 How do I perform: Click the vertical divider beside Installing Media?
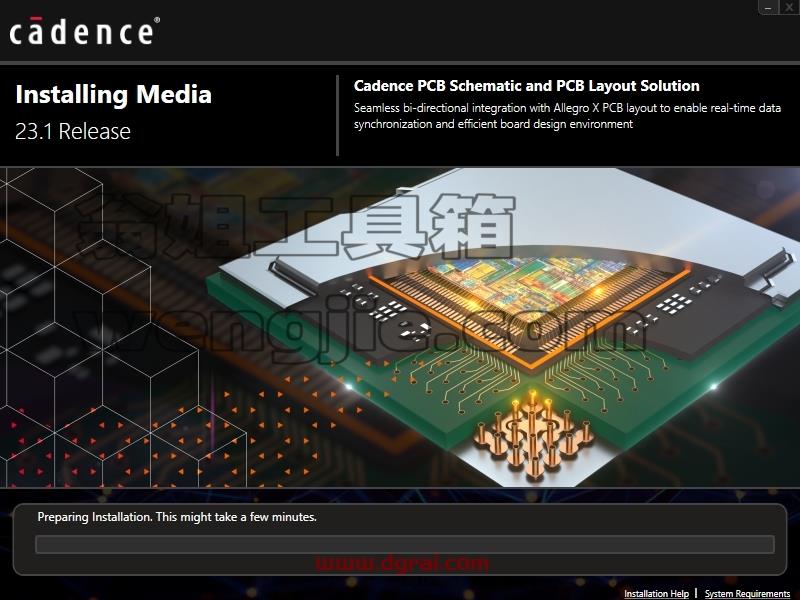coord(337,115)
